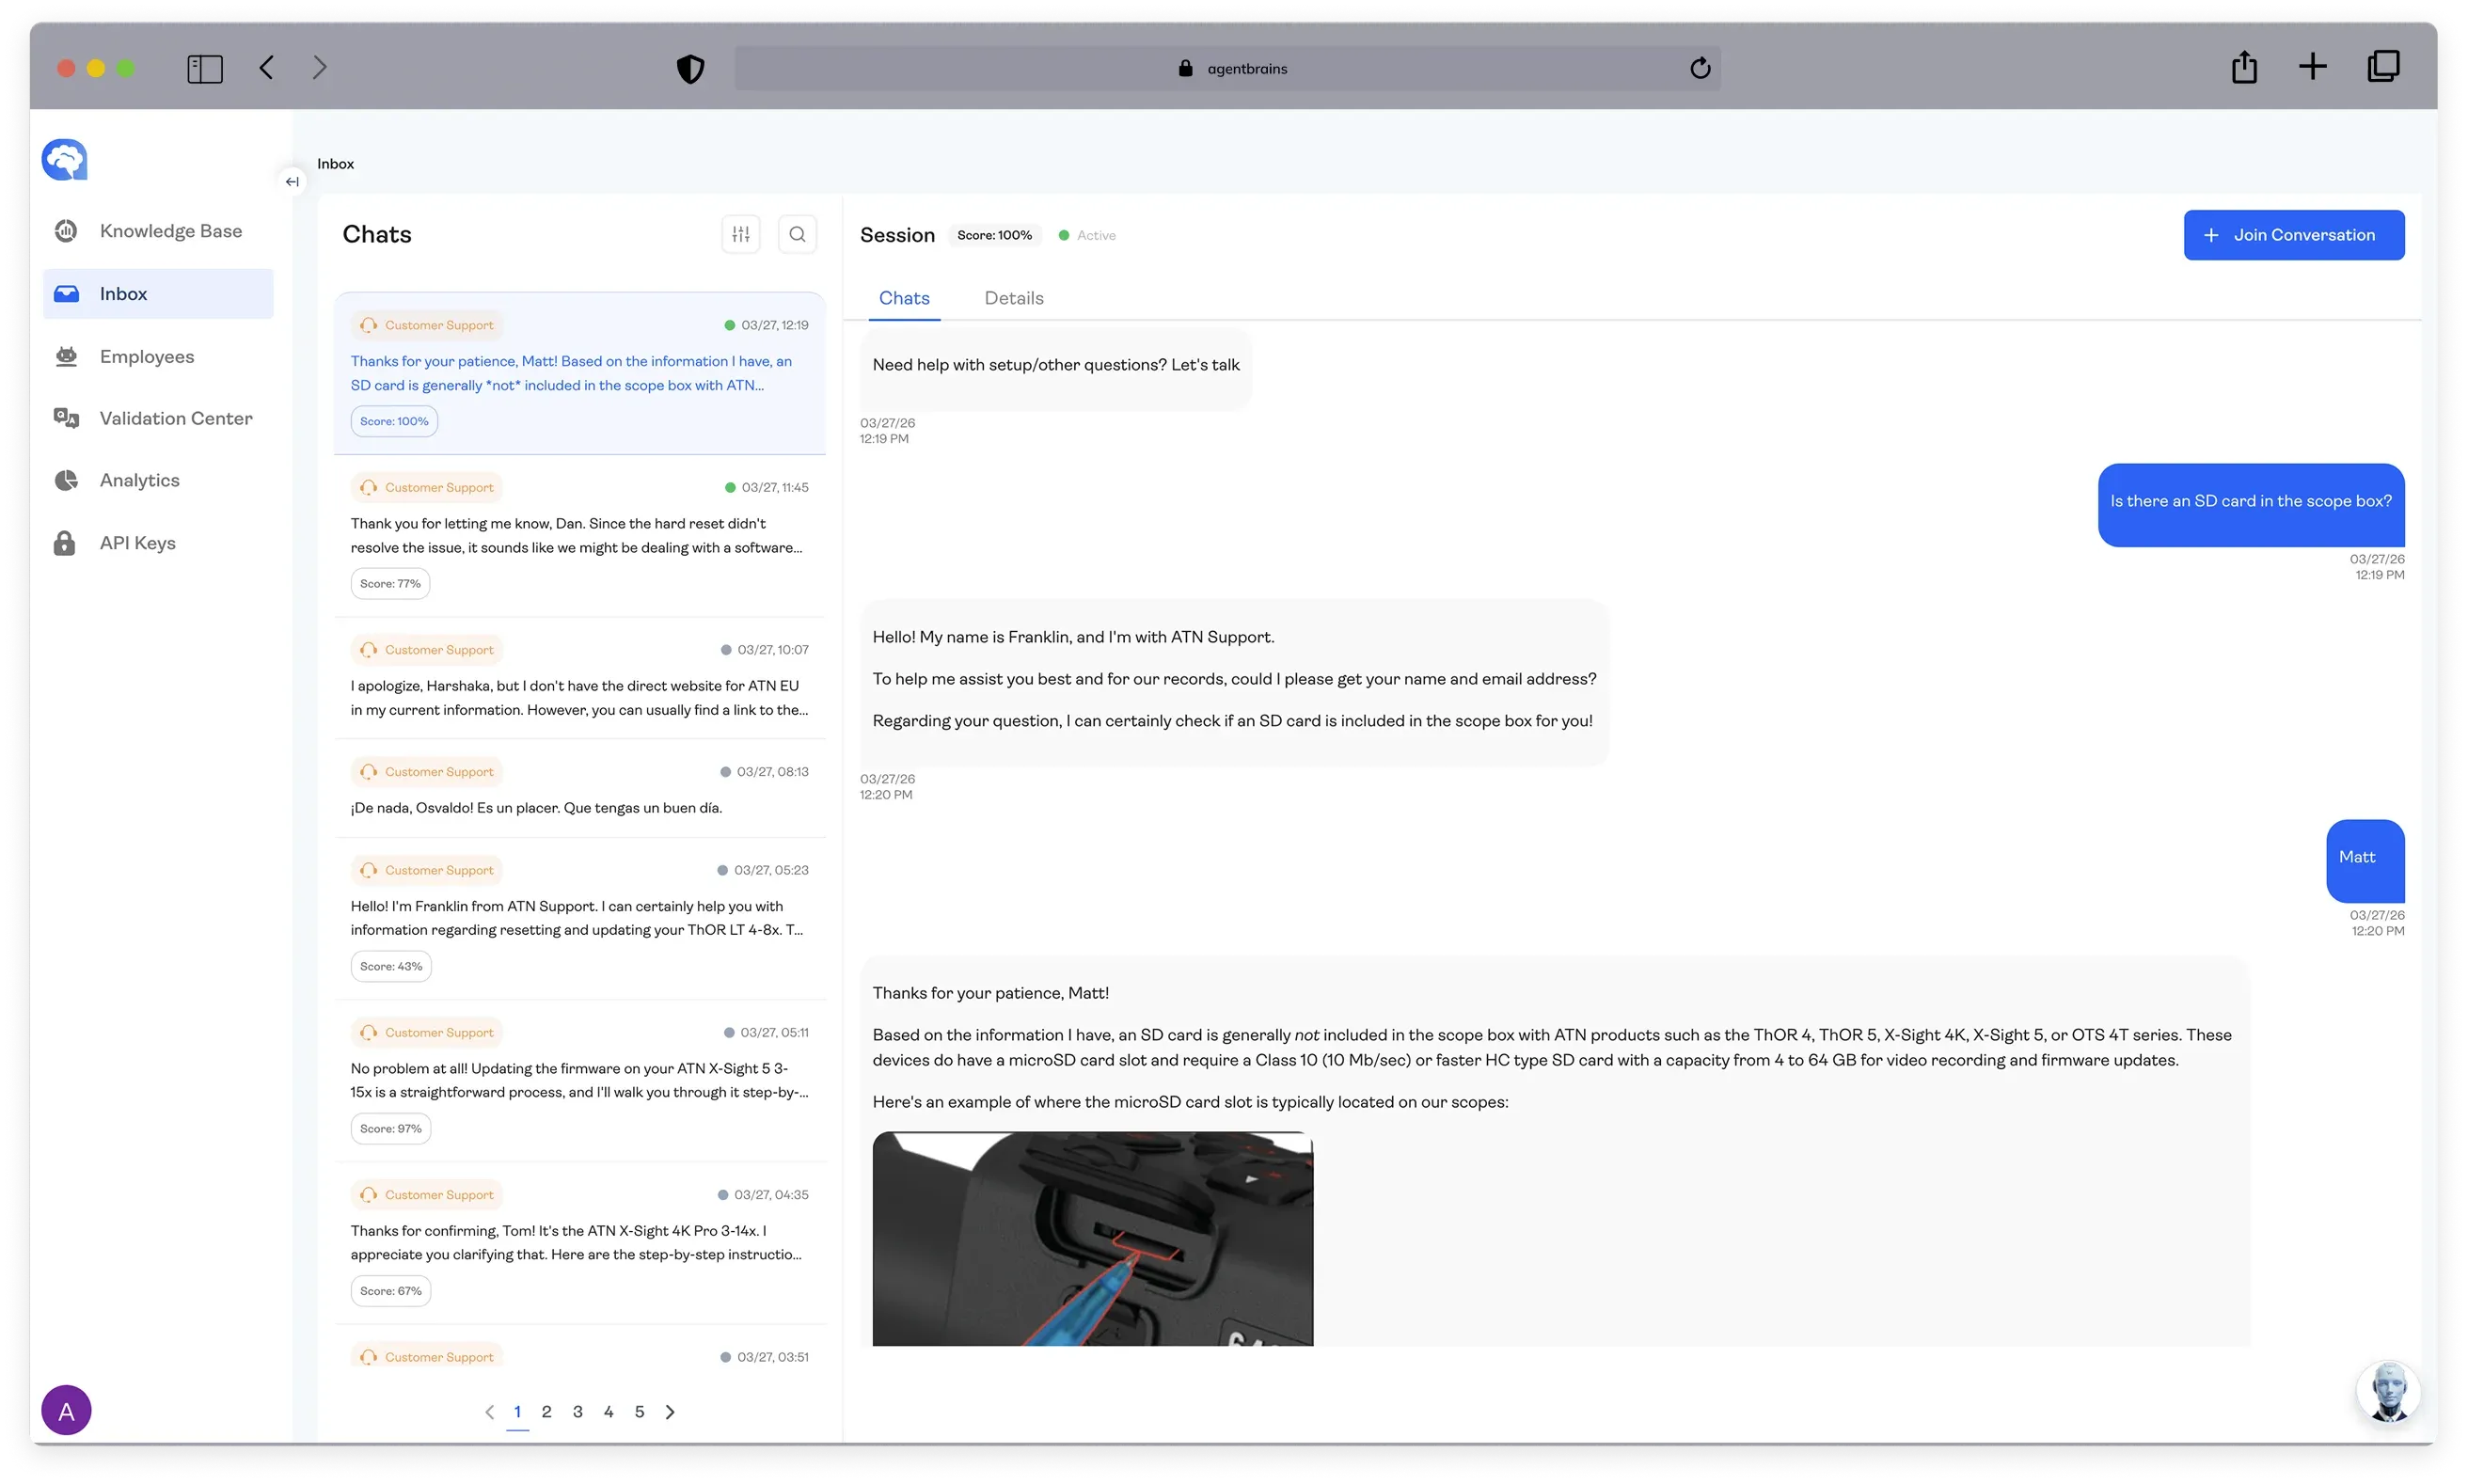Go to the Employees page

coord(147,357)
